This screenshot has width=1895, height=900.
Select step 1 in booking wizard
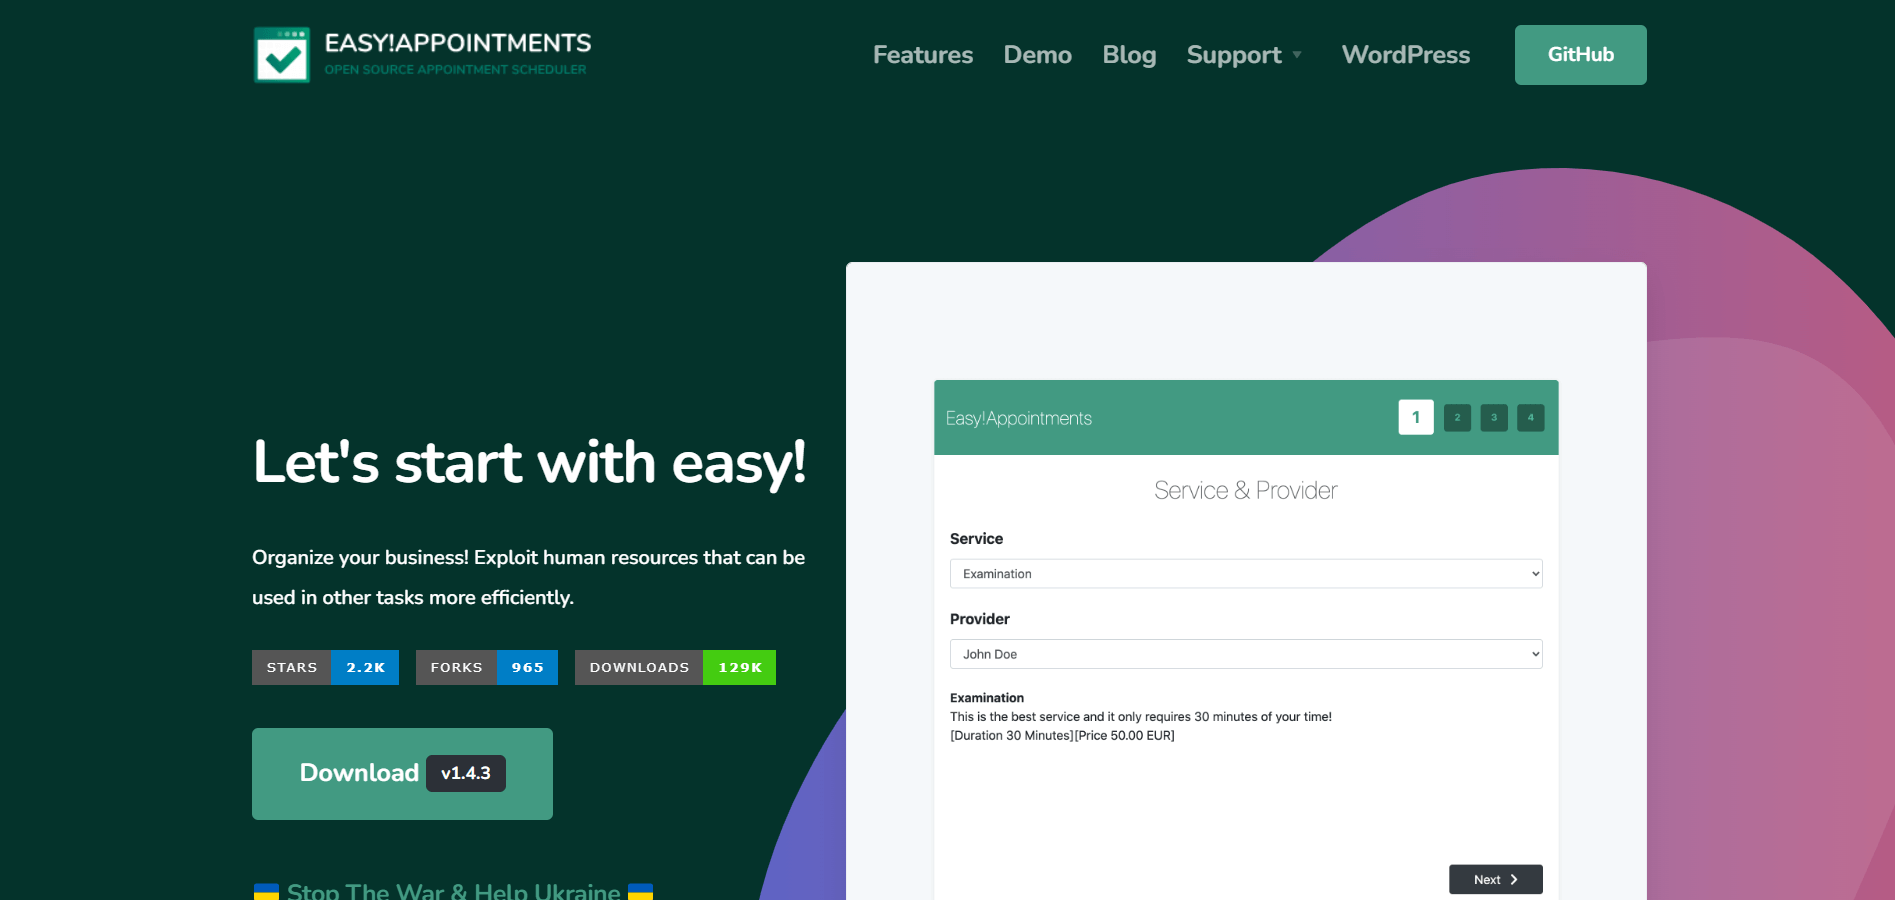(1416, 417)
